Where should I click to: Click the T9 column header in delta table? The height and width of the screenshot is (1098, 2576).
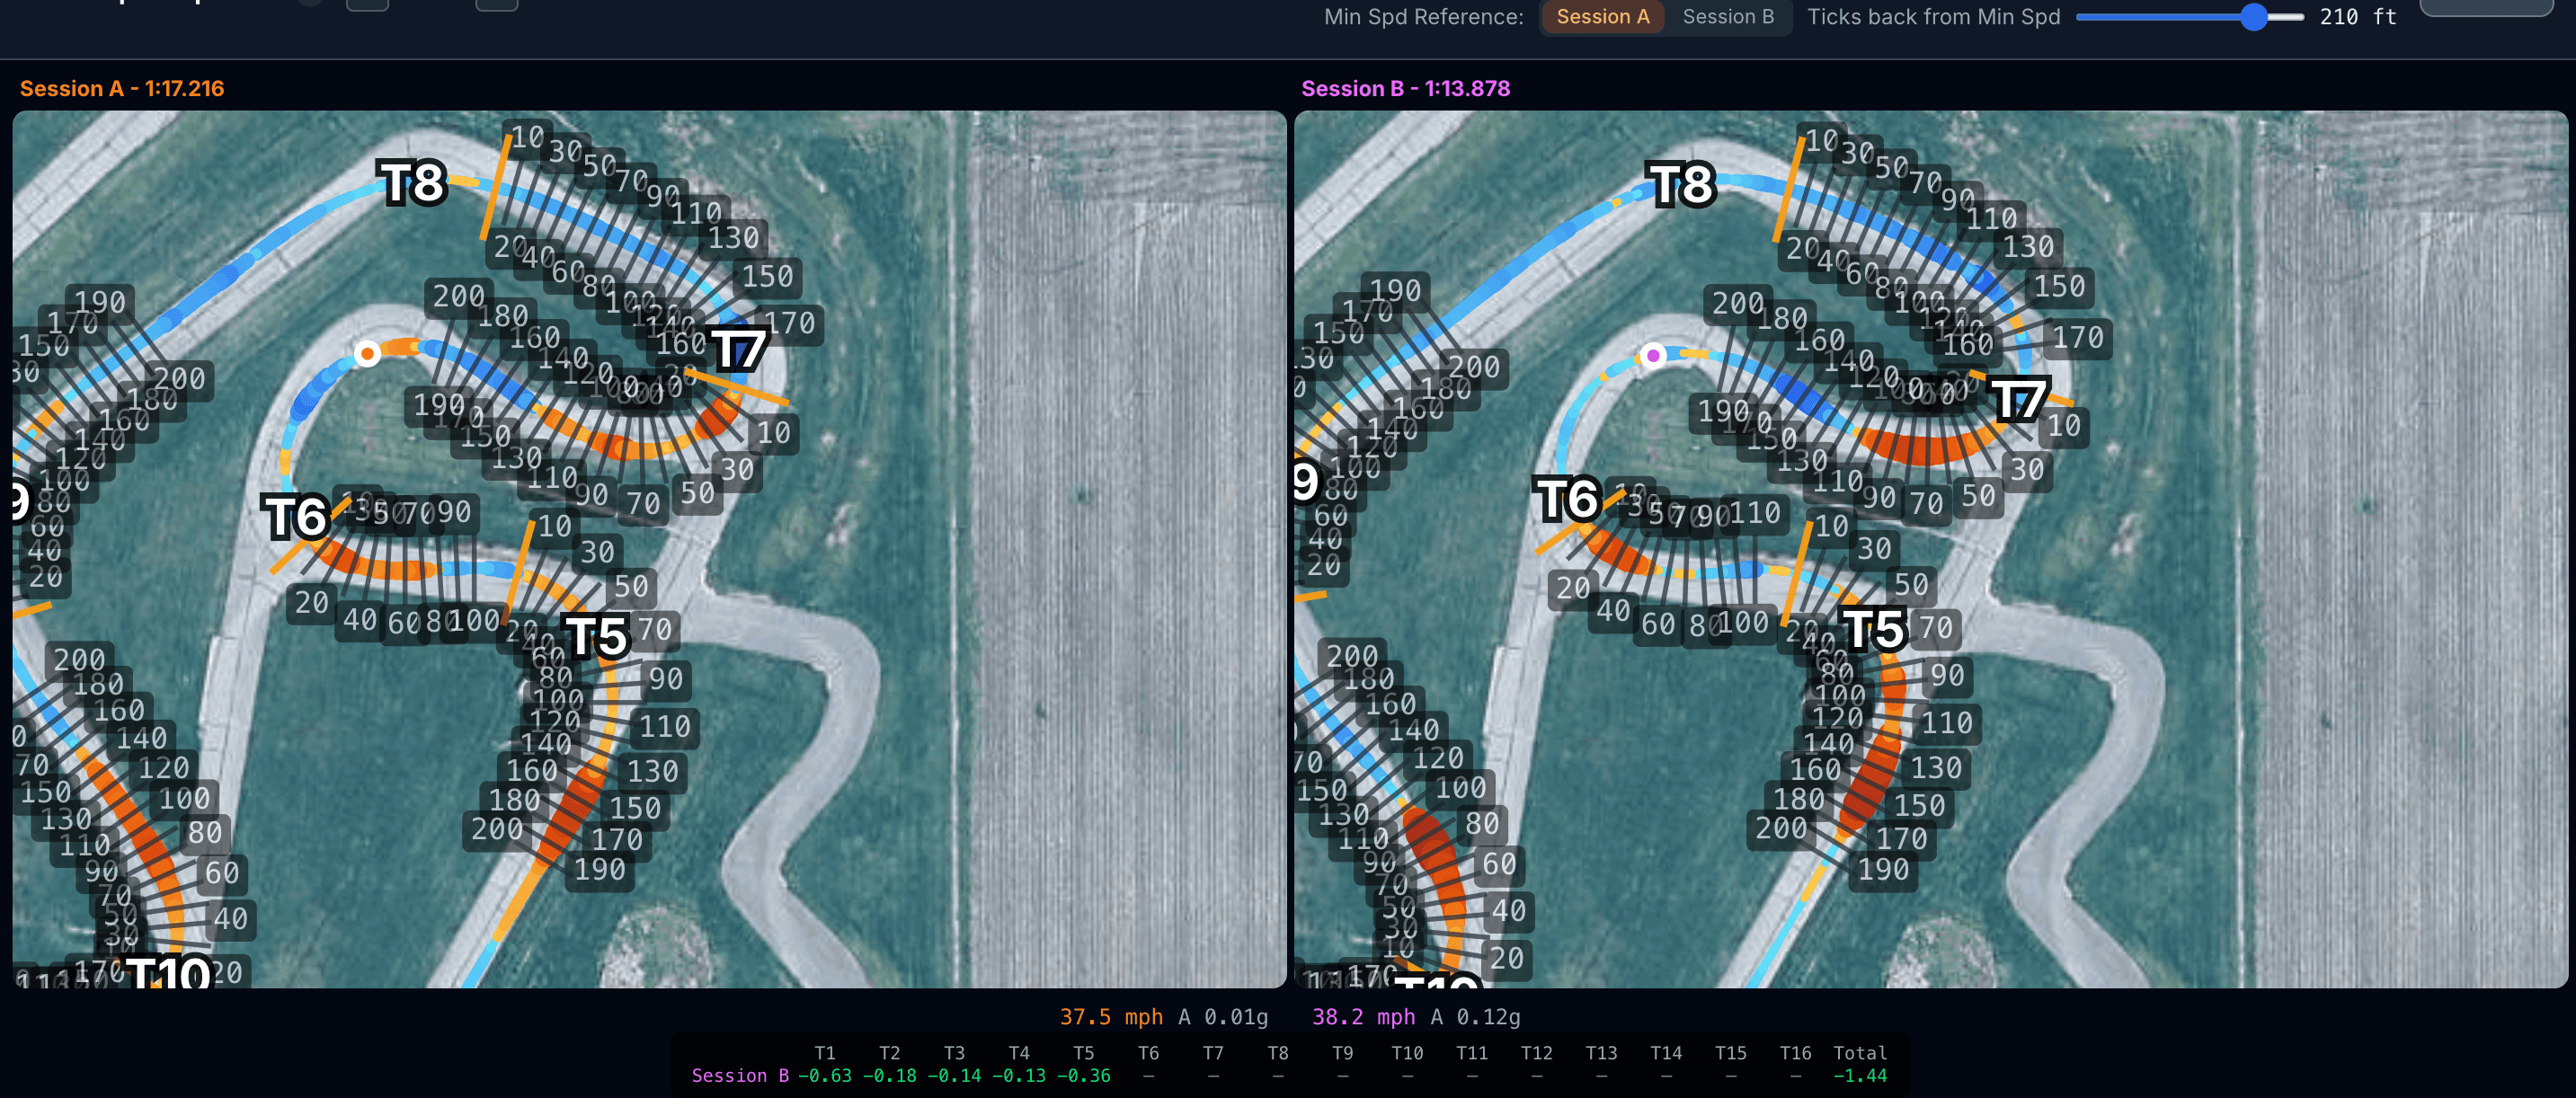pyautogui.click(x=1342, y=1053)
